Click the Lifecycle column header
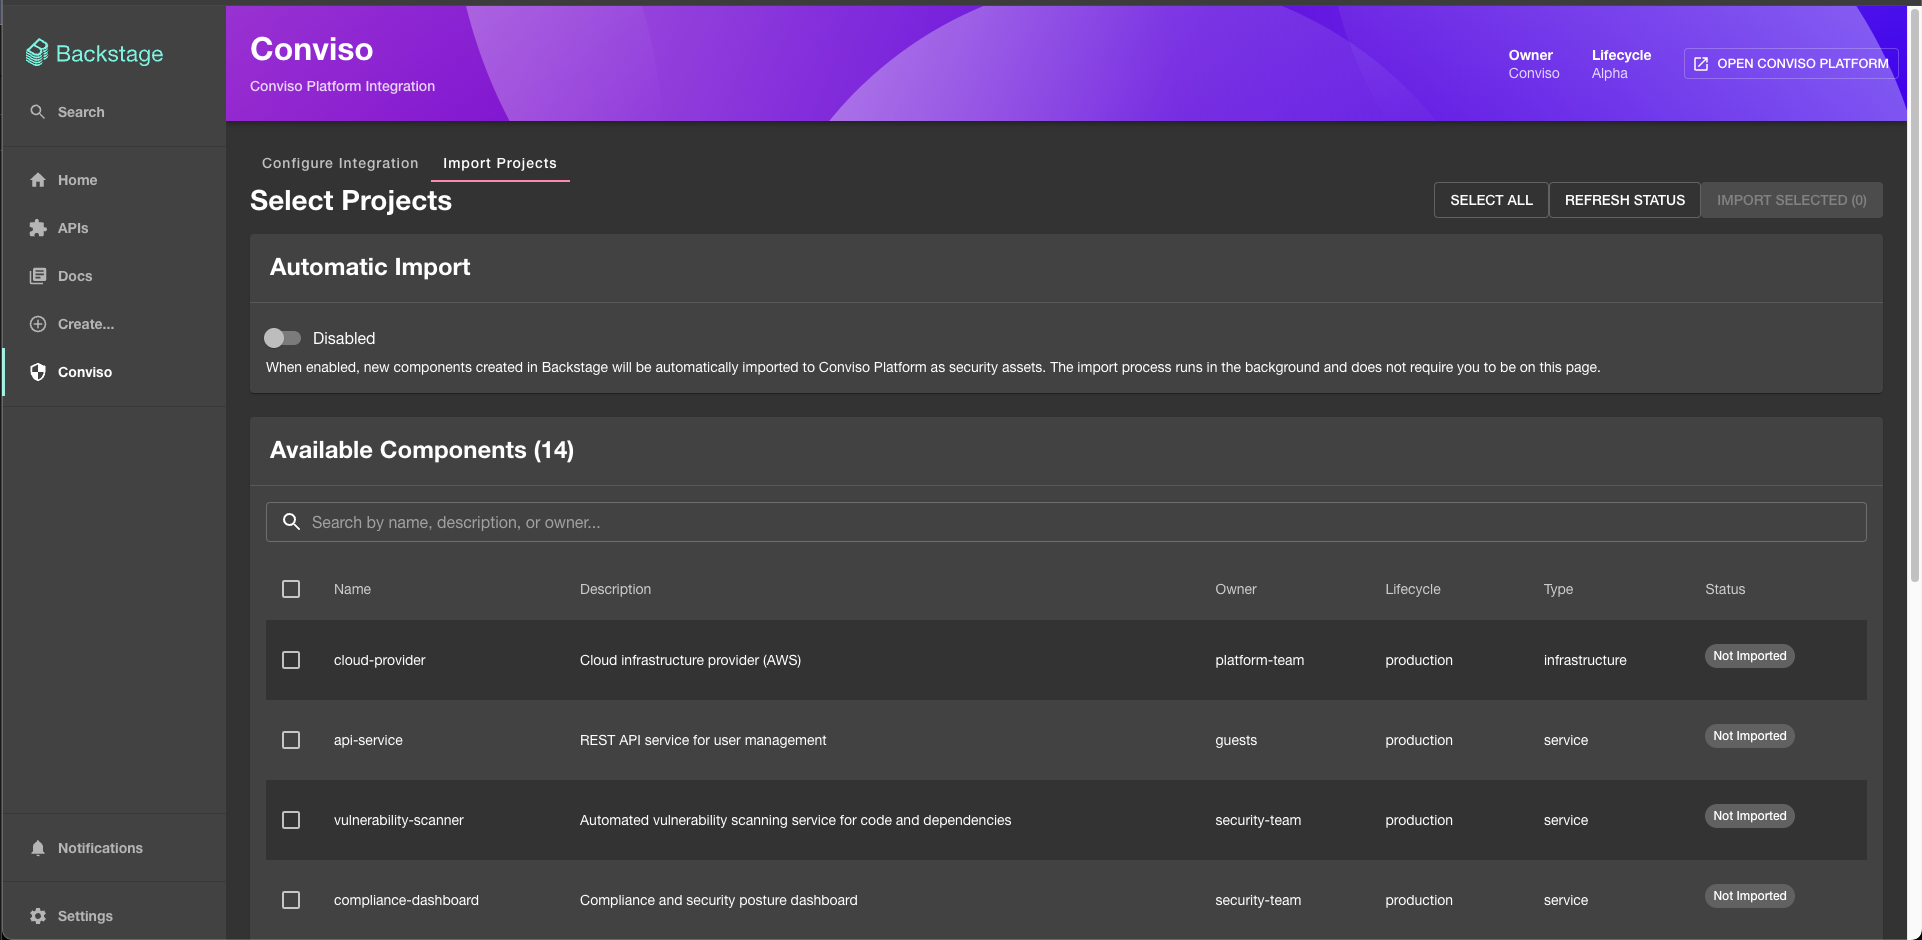This screenshot has height=940, width=1922. [x=1413, y=589]
